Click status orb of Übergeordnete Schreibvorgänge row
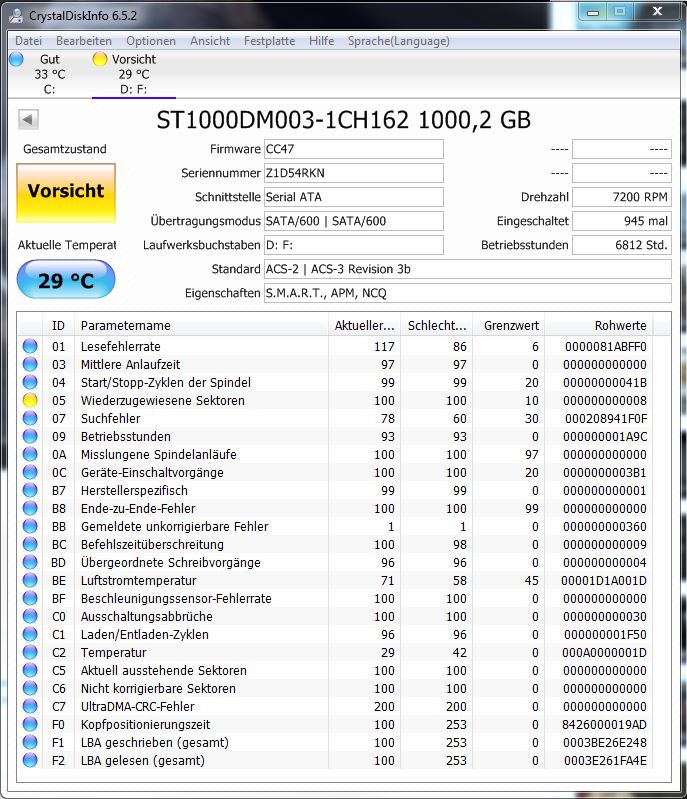 pyautogui.click(x=30, y=562)
